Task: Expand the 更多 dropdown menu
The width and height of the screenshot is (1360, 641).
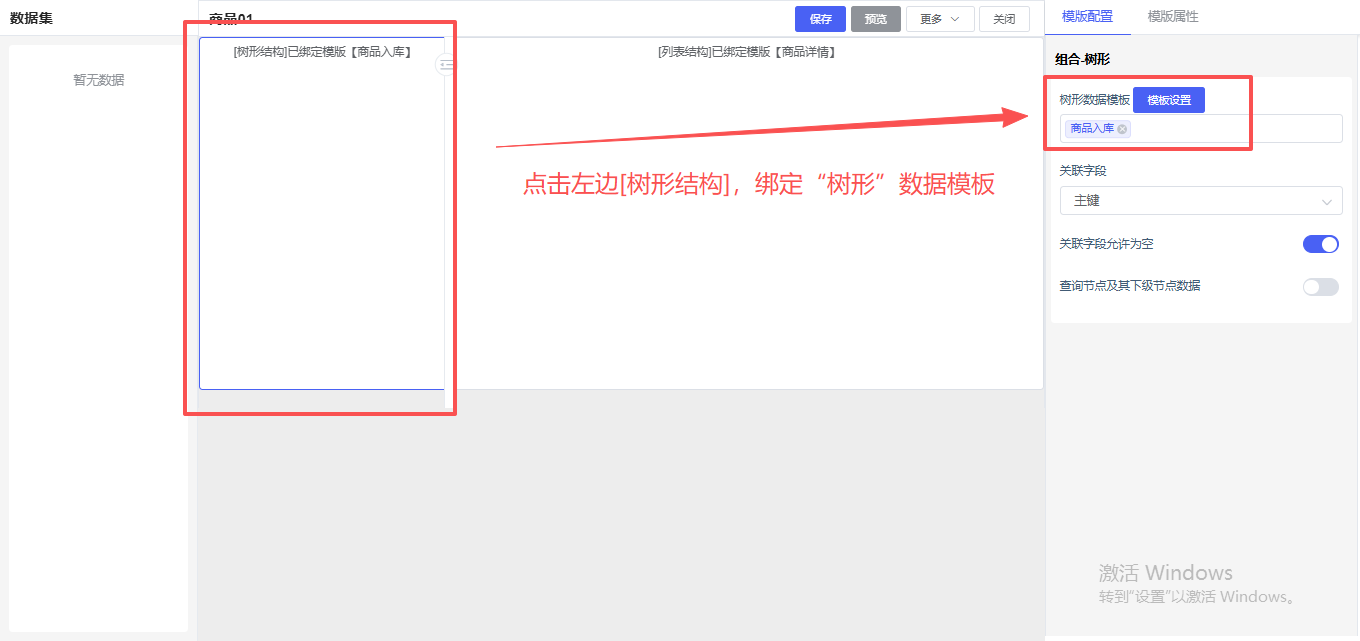Action: [939, 19]
